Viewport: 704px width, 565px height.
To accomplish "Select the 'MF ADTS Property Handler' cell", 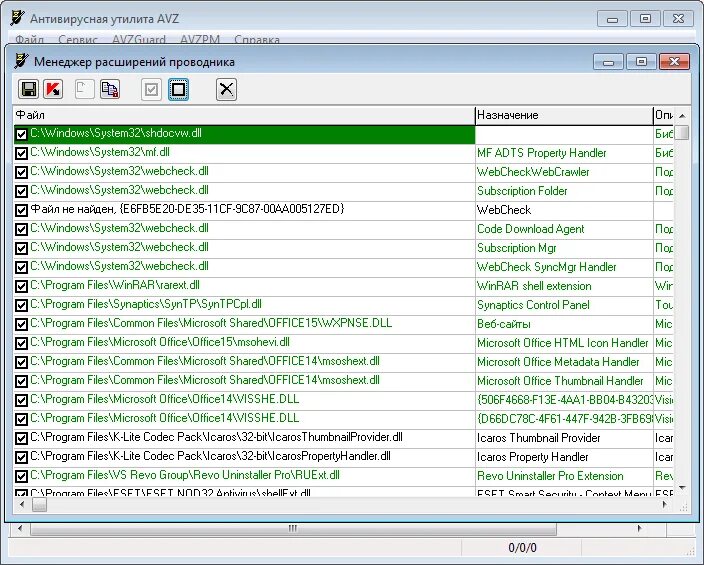I will click(x=564, y=153).
